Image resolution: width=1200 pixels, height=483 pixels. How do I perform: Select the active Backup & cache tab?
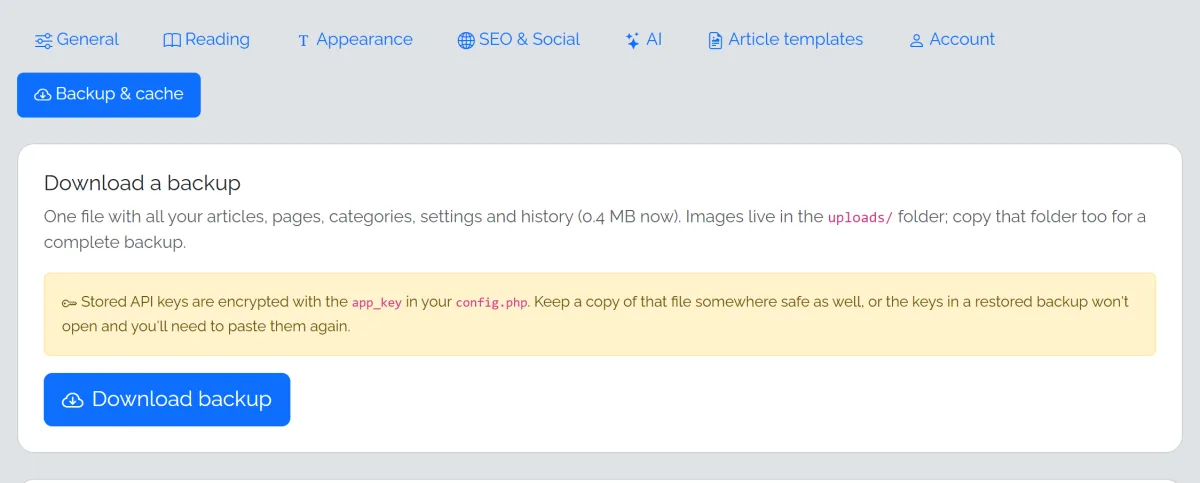point(109,95)
